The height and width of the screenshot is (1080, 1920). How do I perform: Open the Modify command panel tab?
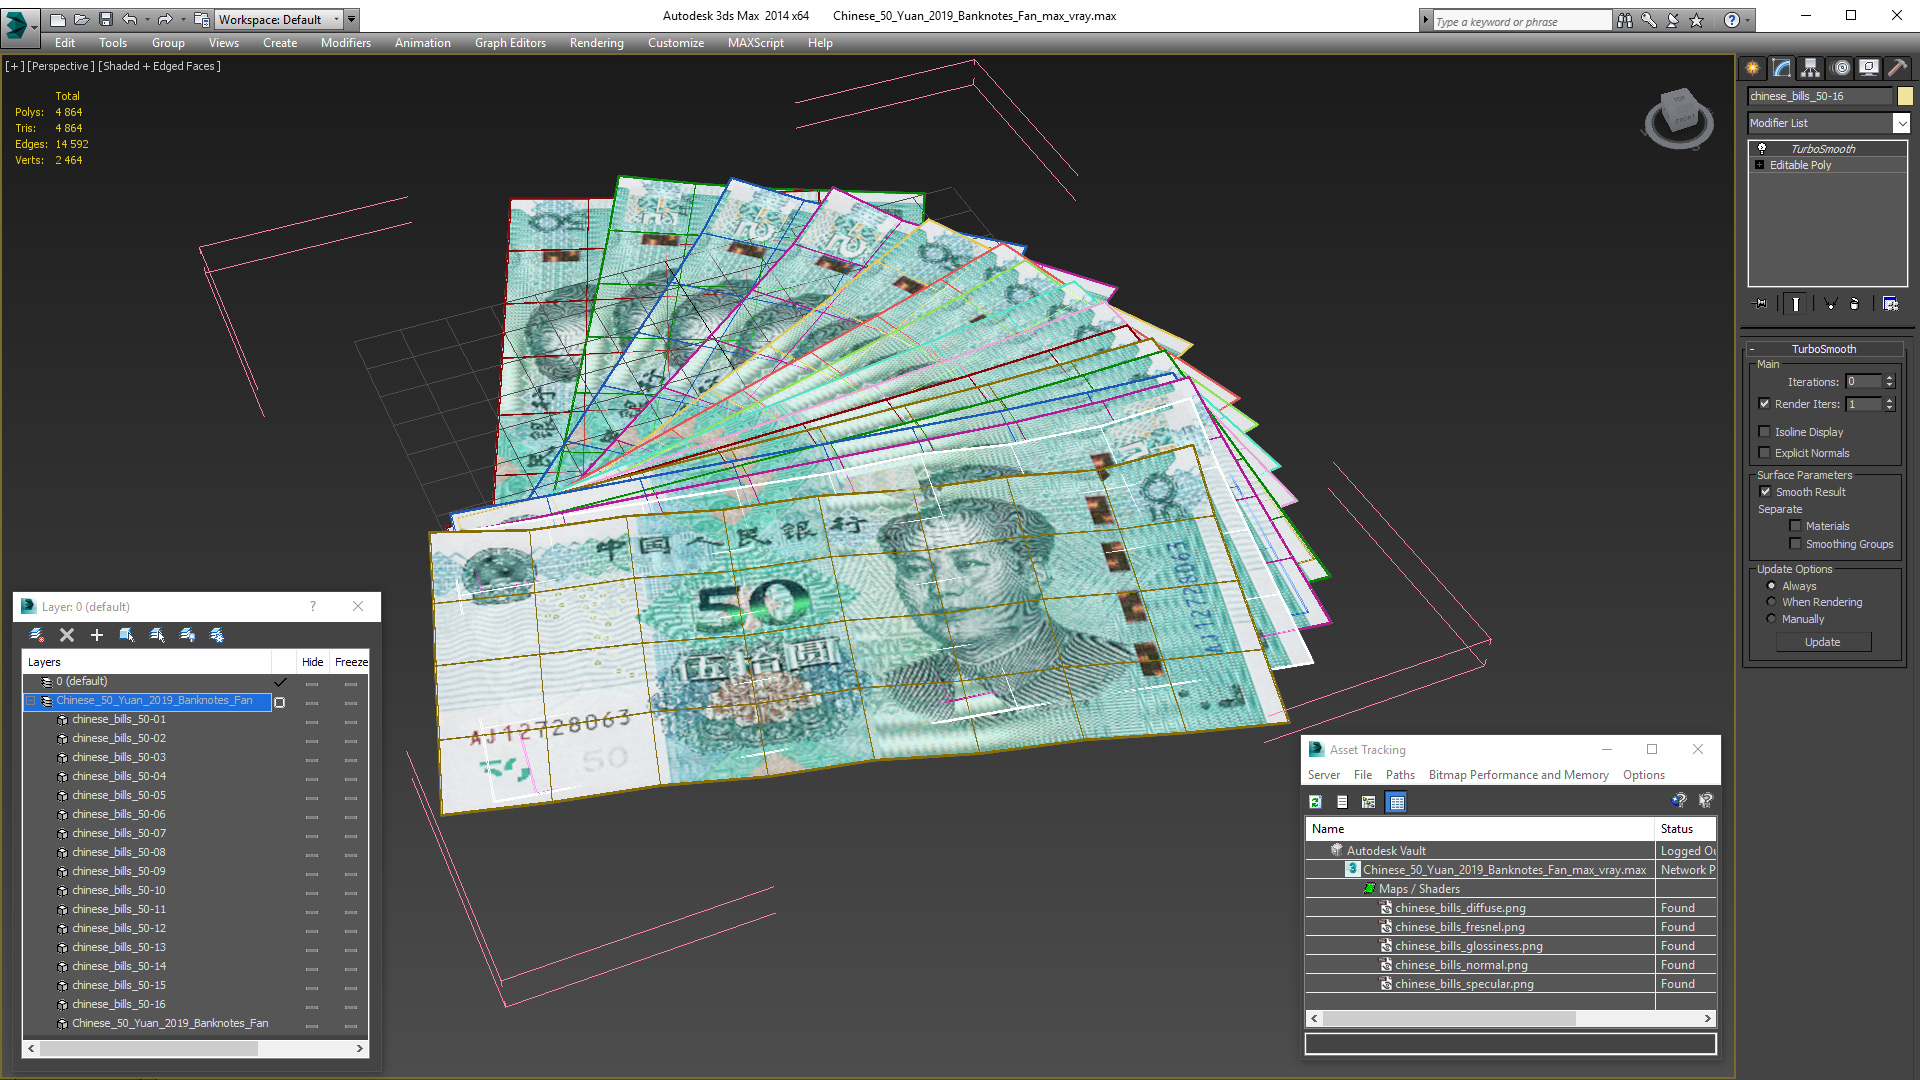coord(1781,68)
